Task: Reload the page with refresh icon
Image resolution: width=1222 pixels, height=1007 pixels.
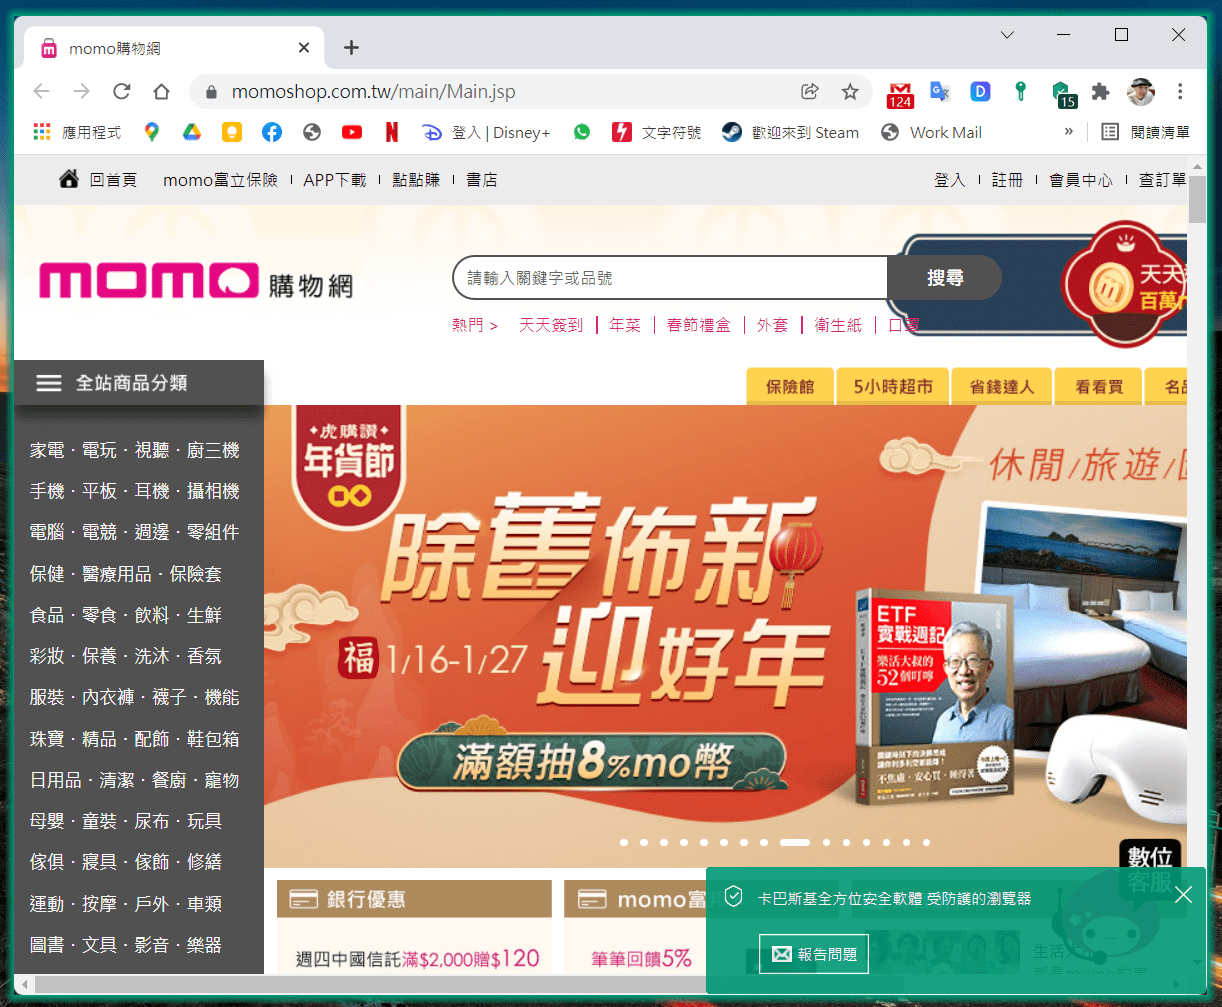Action: pos(122,92)
